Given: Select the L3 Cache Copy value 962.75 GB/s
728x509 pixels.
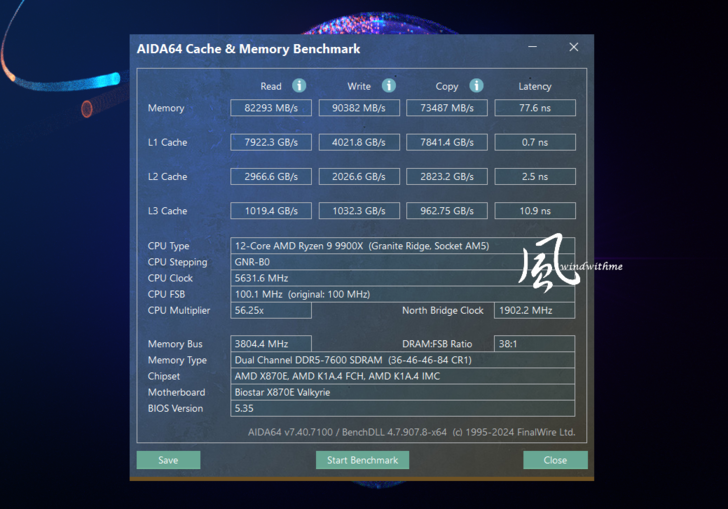Looking at the screenshot, I should [447, 211].
